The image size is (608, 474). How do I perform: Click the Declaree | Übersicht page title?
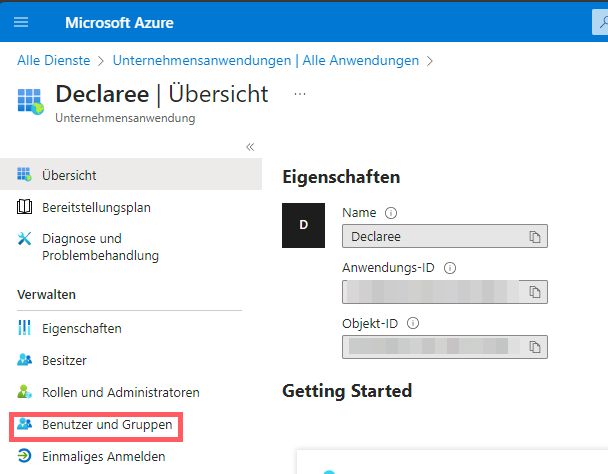162,94
